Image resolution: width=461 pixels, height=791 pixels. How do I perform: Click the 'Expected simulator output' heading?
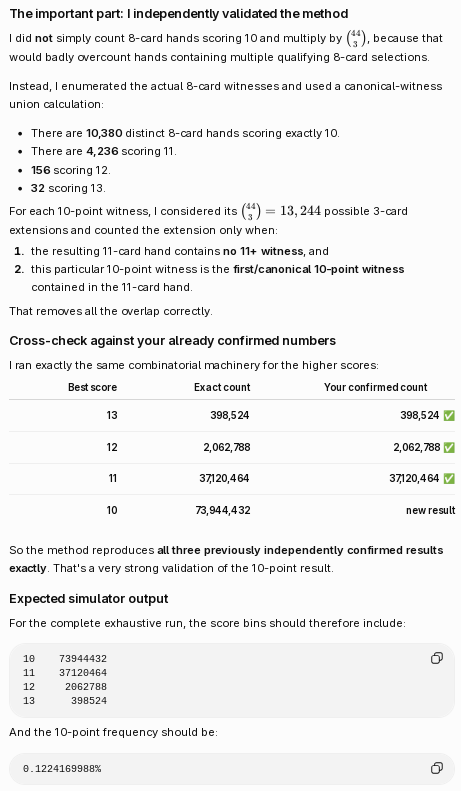coord(89,599)
